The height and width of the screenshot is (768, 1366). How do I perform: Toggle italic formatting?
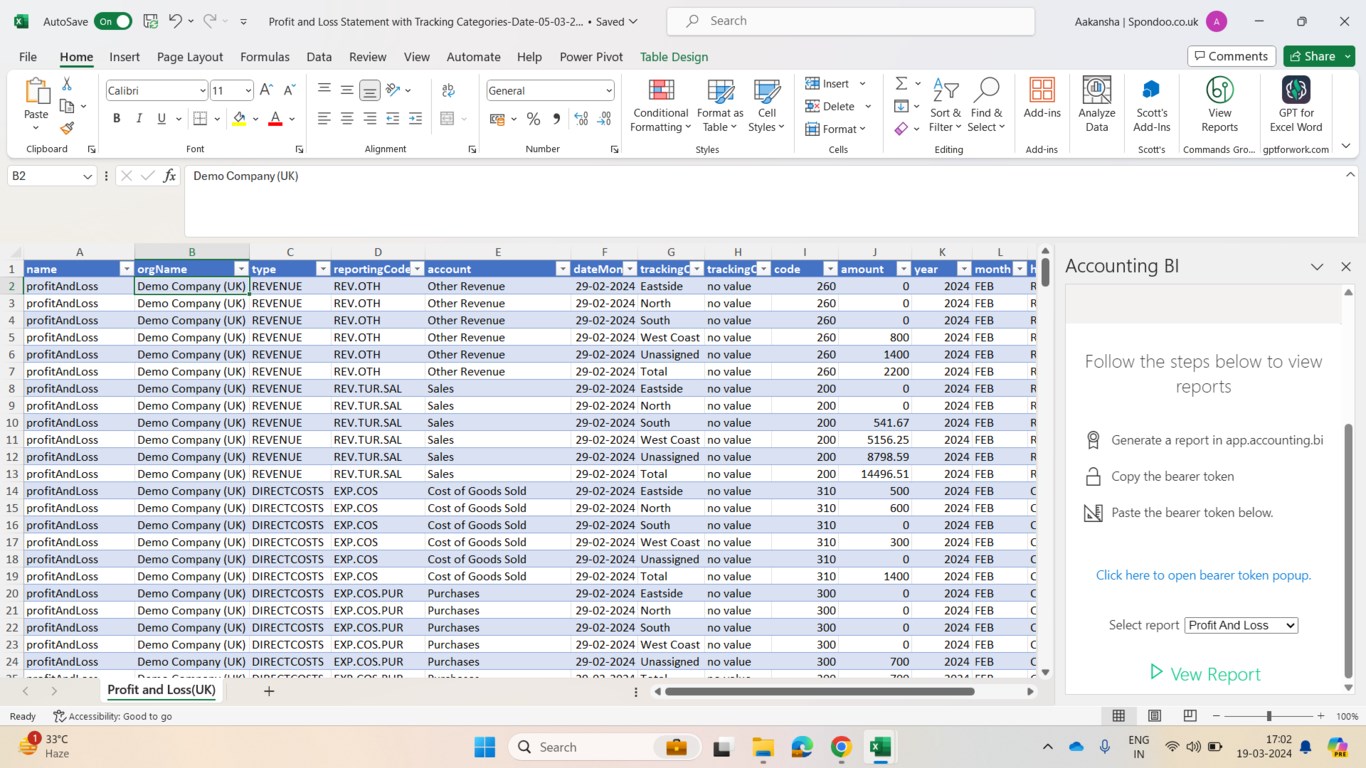139,119
